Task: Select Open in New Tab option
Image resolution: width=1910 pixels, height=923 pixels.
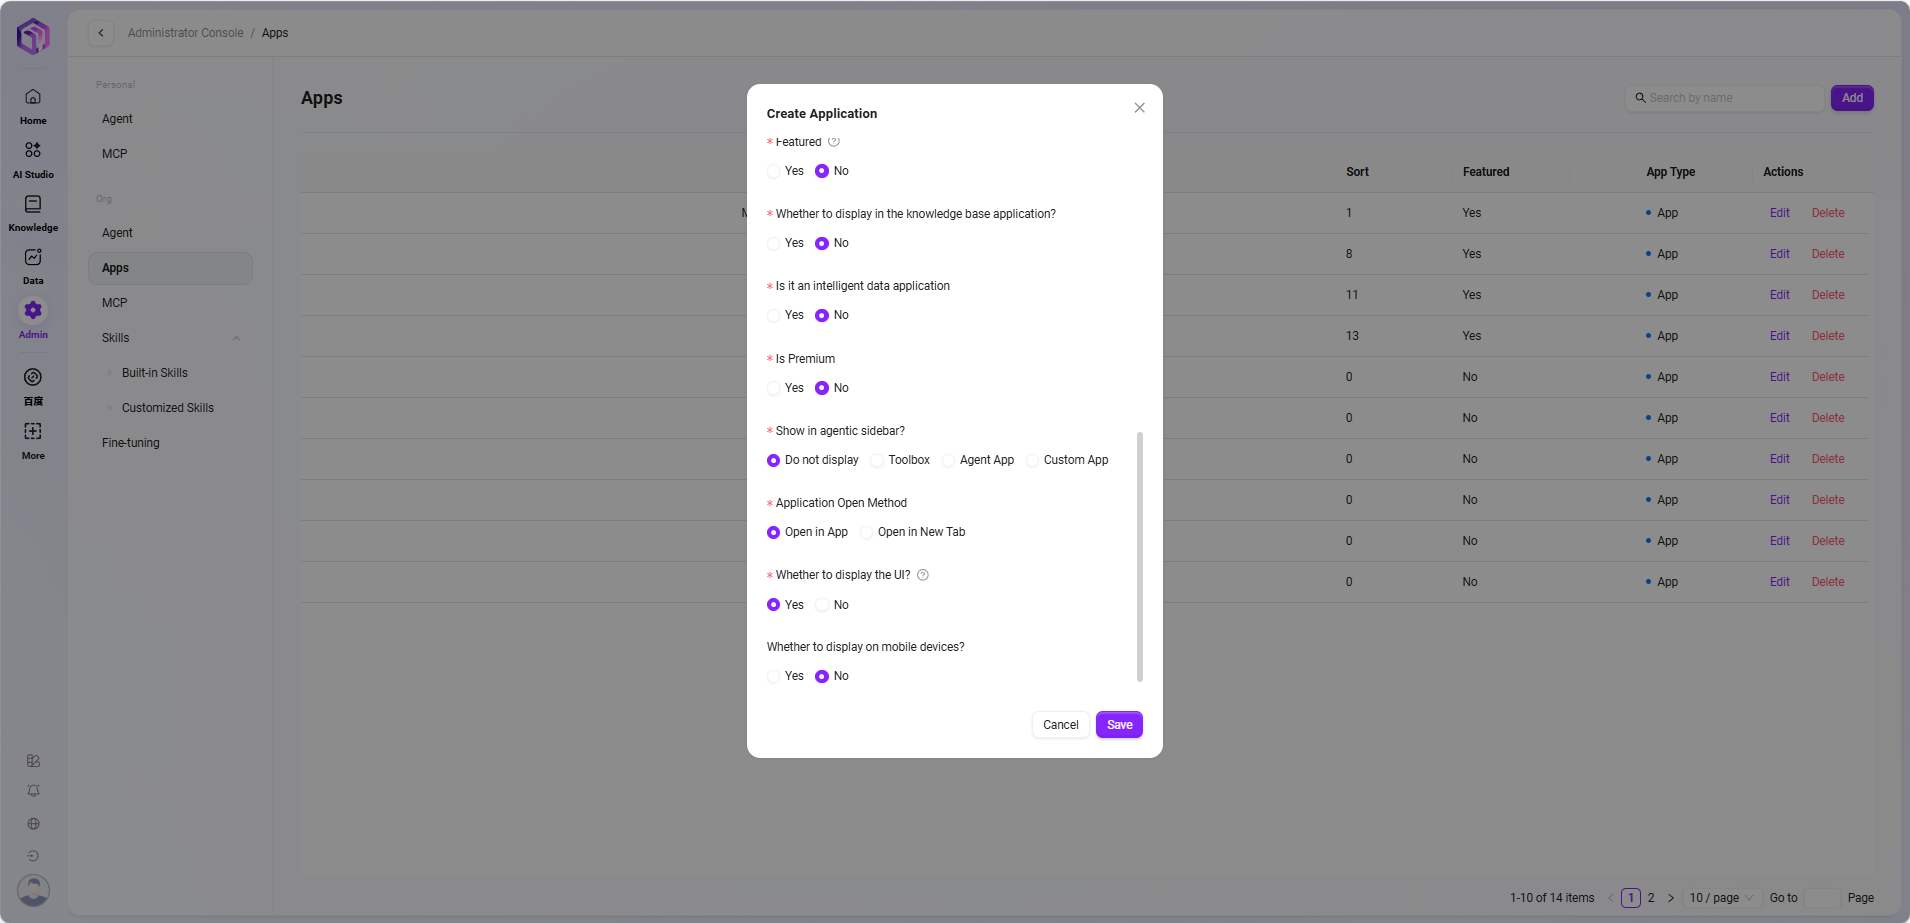Action: (867, 532)
